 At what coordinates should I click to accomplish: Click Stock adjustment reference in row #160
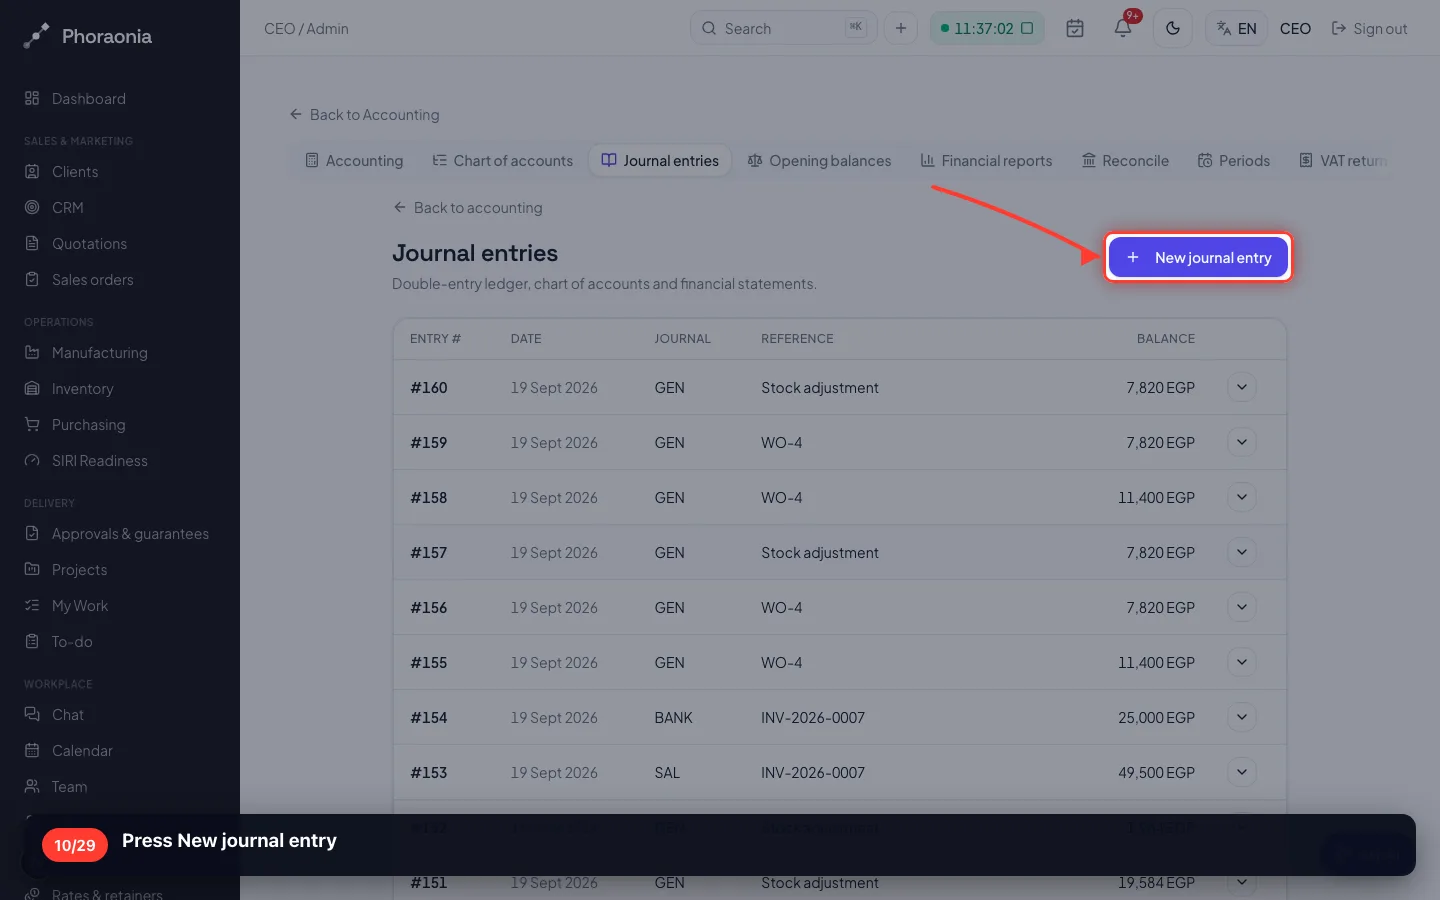pos(820,387)
